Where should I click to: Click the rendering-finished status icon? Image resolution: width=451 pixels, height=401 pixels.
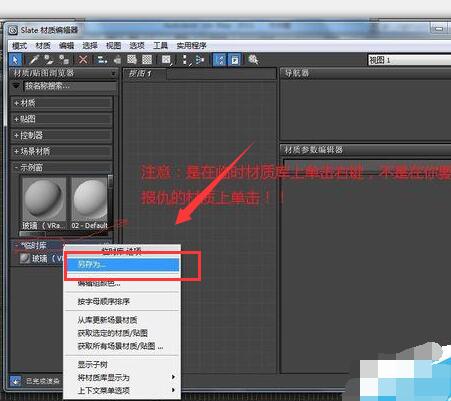pyautogui.click(x=15, y=380)
